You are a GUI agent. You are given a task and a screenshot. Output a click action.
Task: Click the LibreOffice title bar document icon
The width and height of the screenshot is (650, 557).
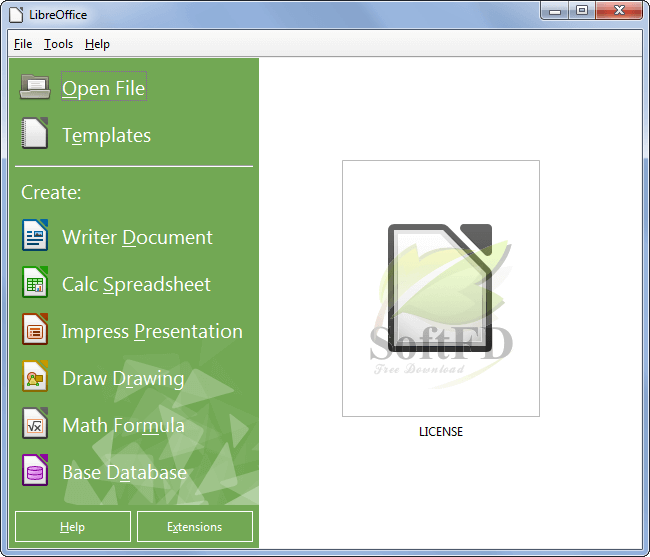(16, 15)
